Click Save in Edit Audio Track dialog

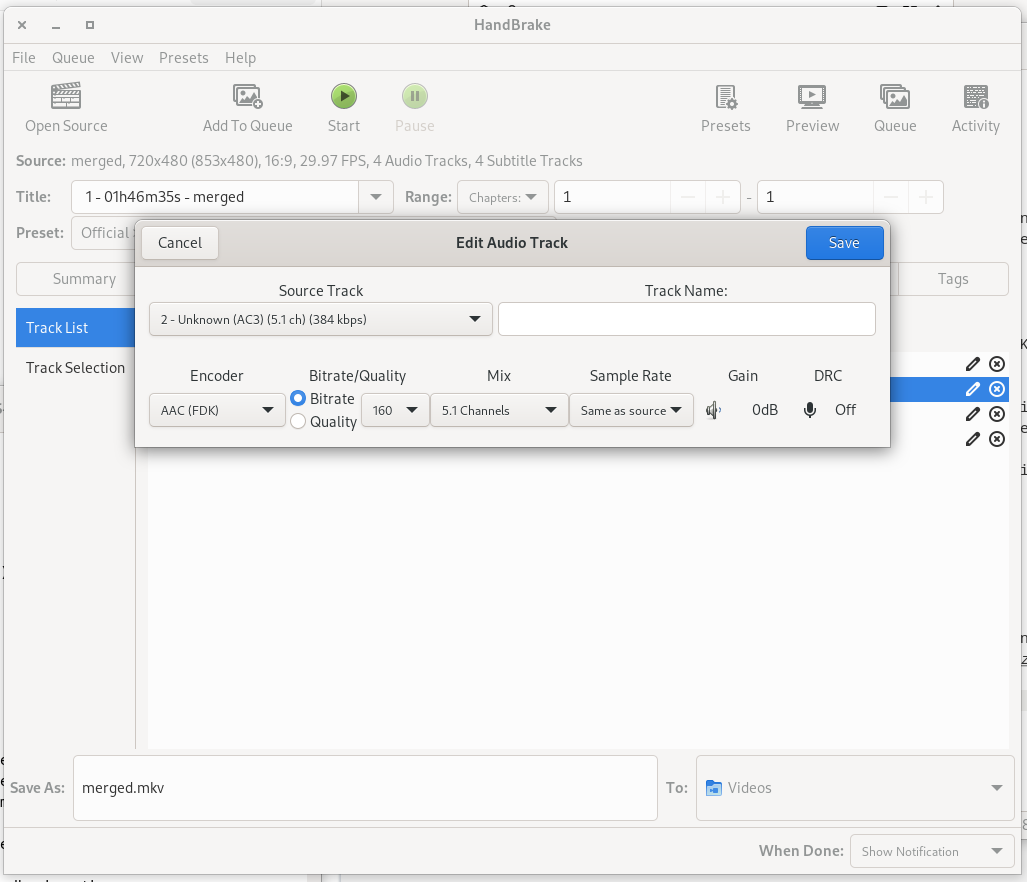pos(844,243)
